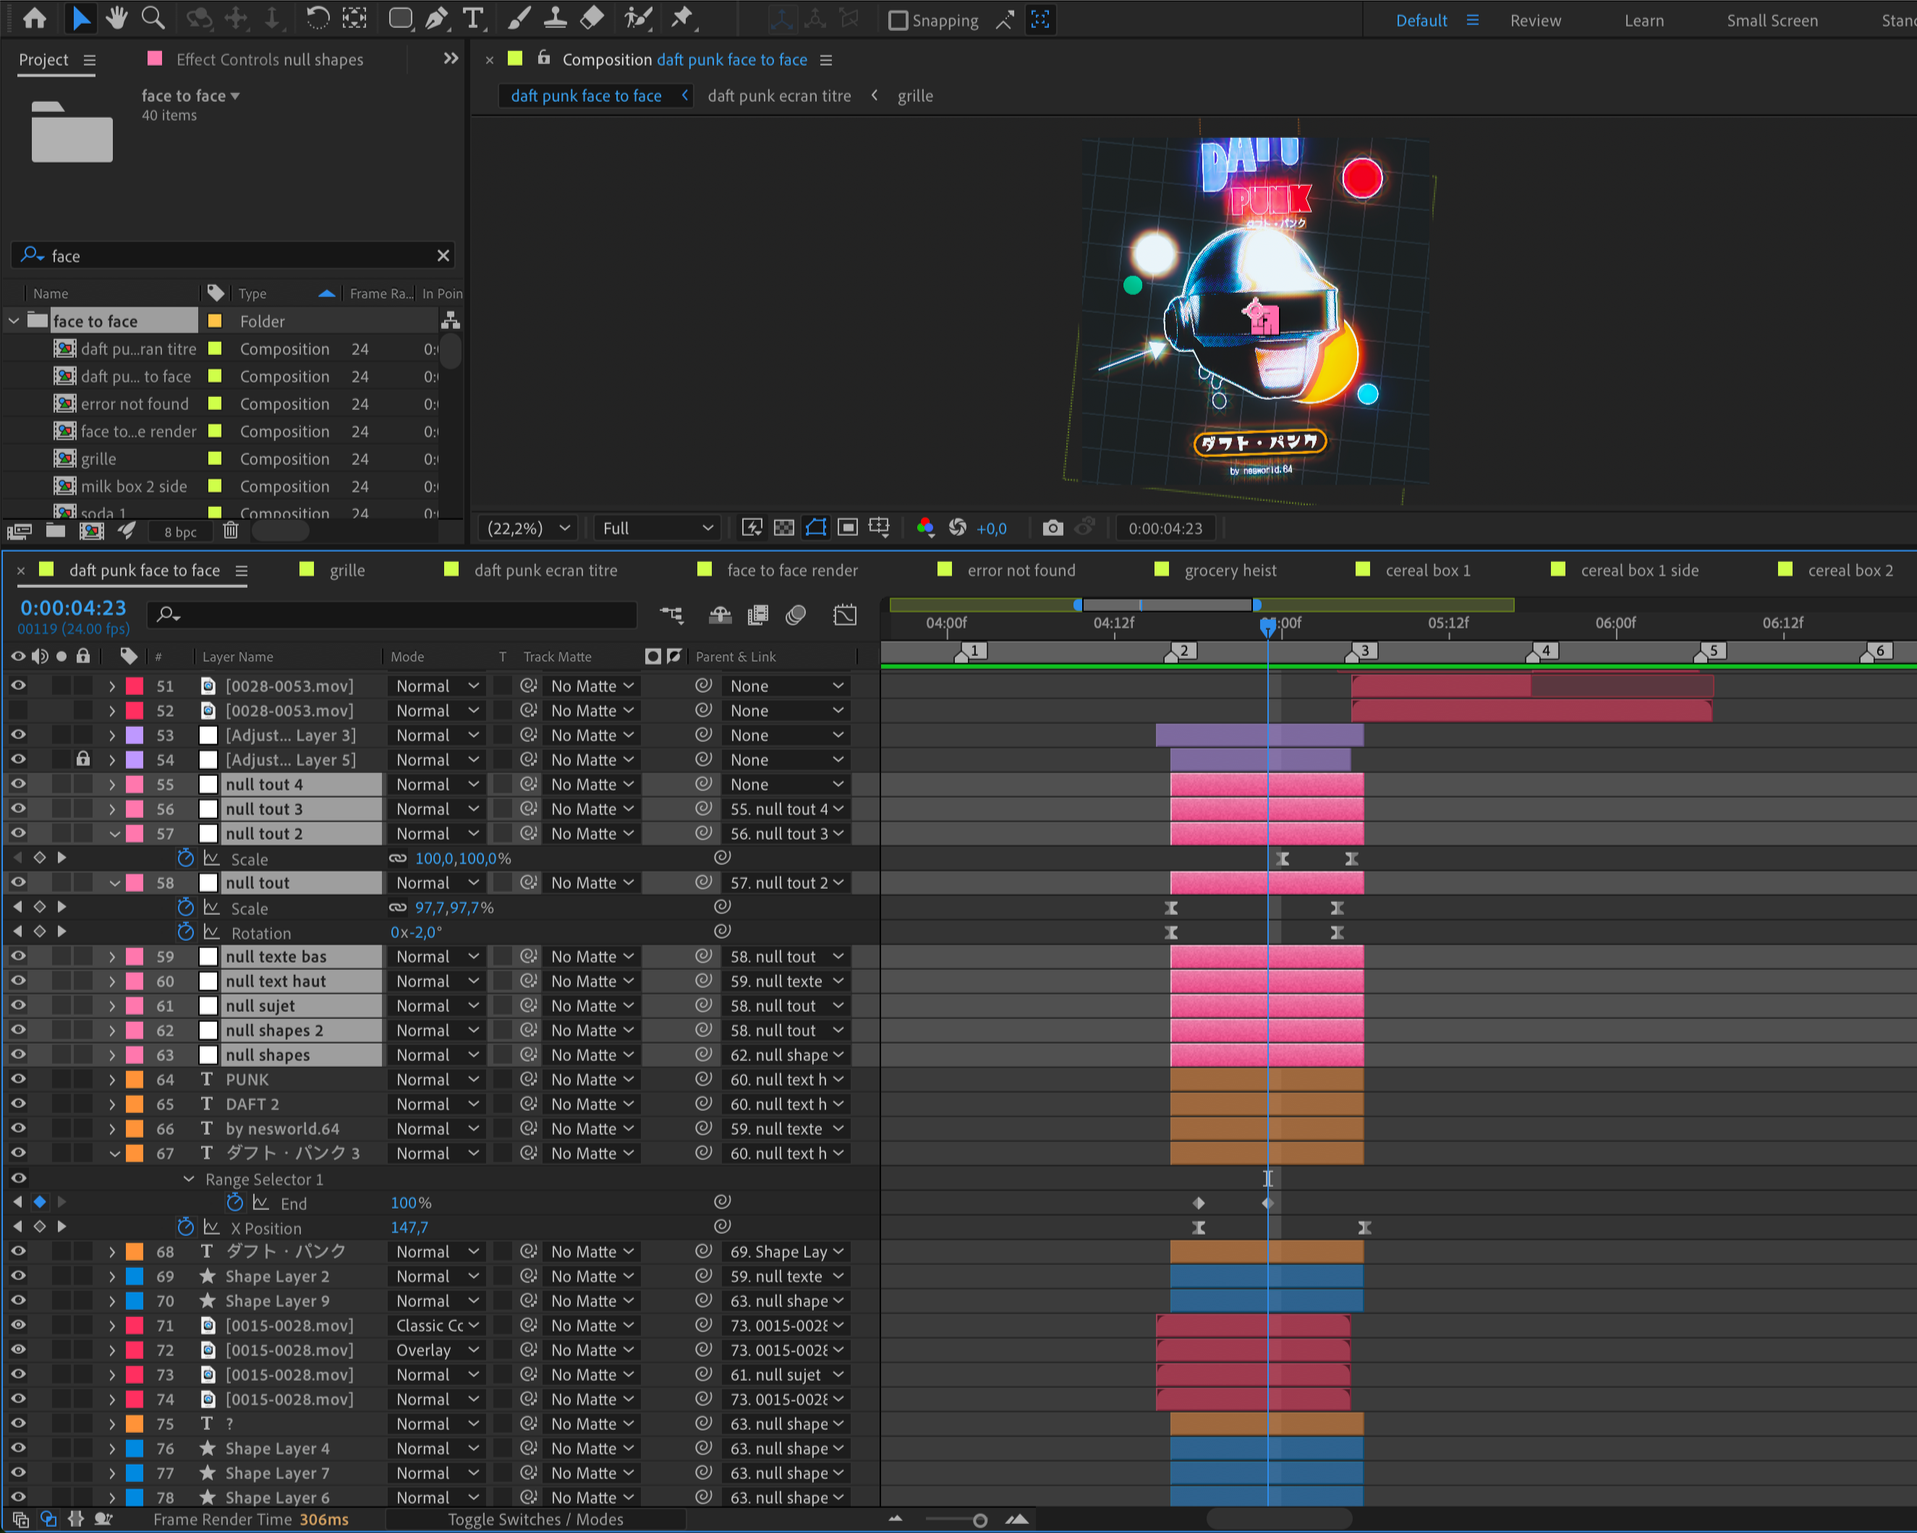Screen dimensions: 1917x1533
Task: Reset exposure in the viewer footer
Action: 958,528
